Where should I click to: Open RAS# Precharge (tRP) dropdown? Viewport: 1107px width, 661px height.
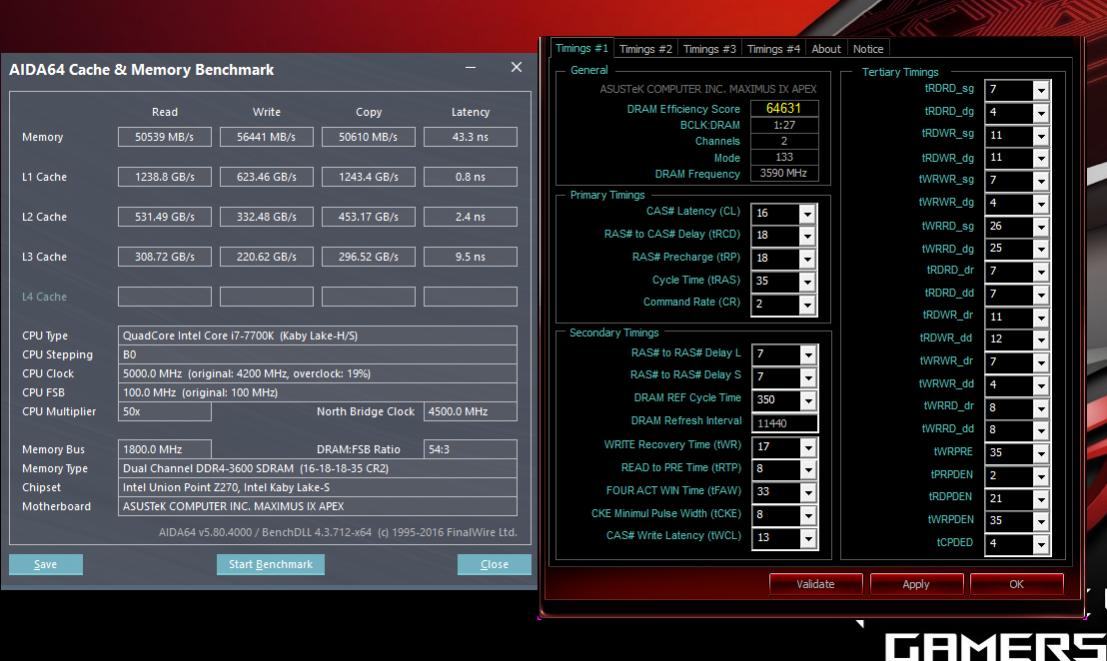[x=807, y=258]
